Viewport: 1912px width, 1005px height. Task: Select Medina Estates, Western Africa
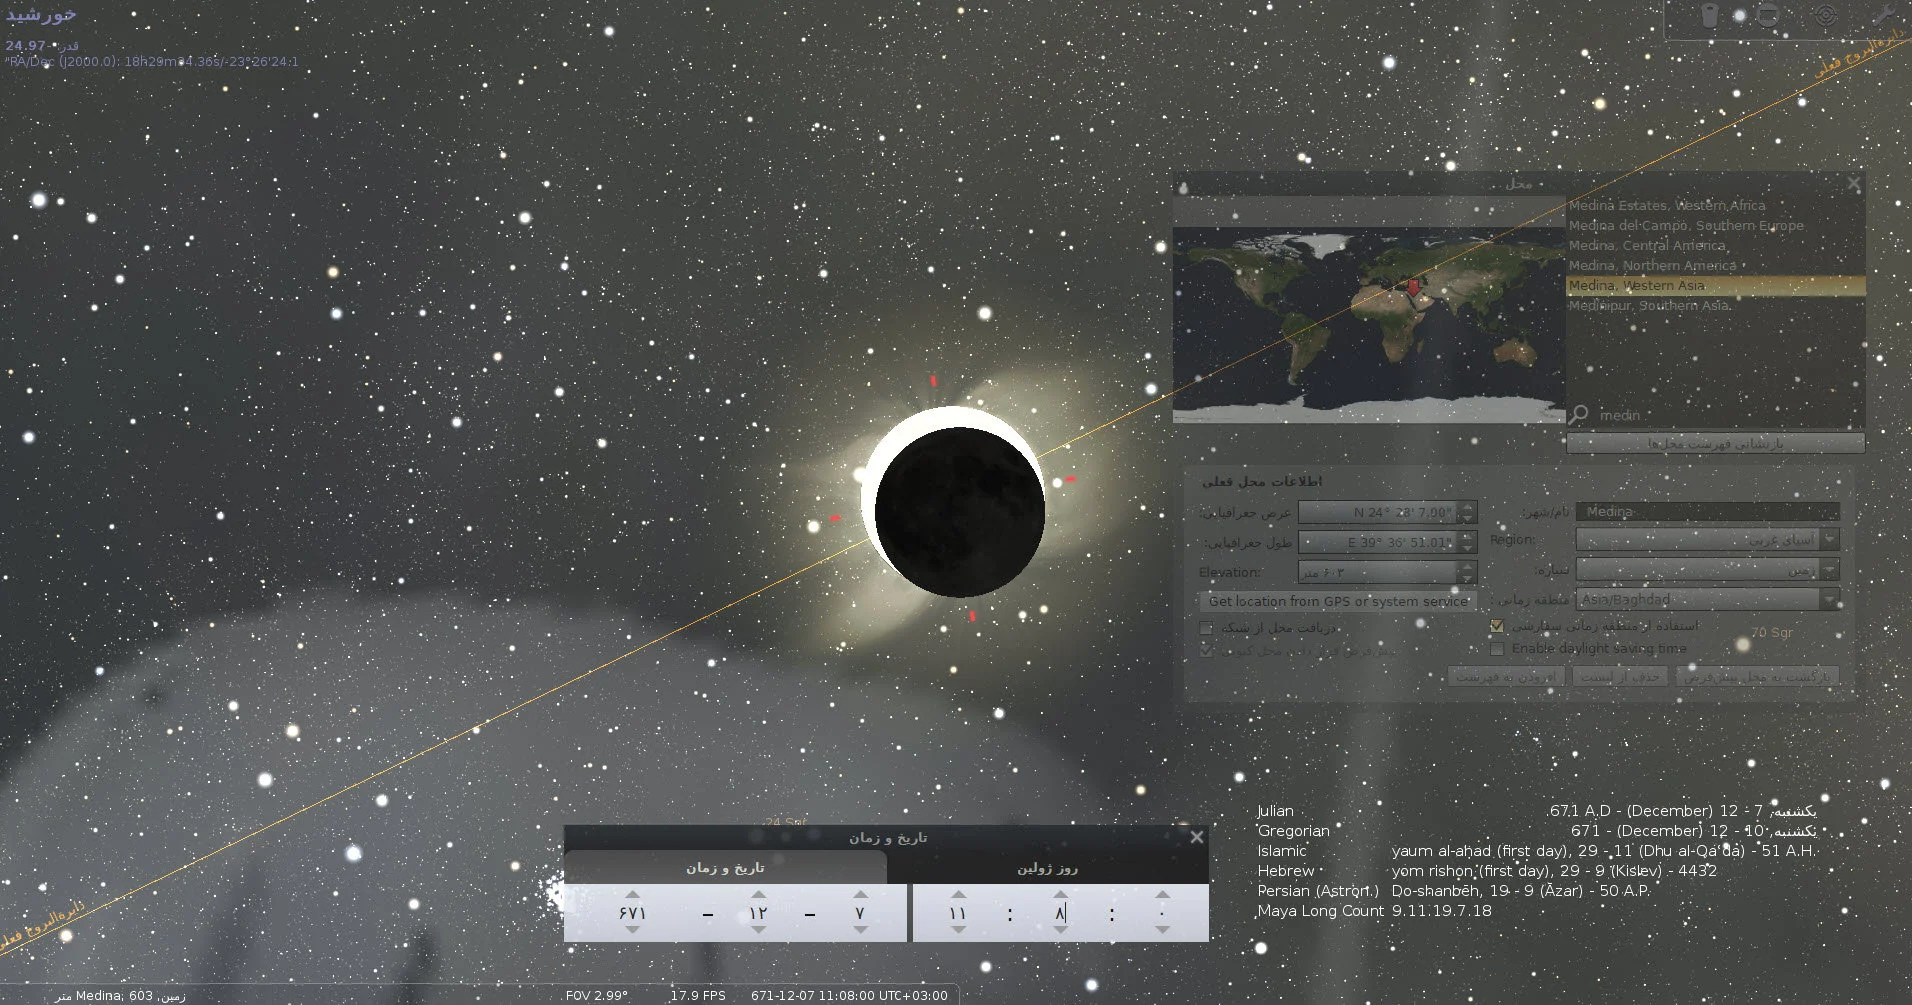pyautogui.click(x=1715, y=206)
